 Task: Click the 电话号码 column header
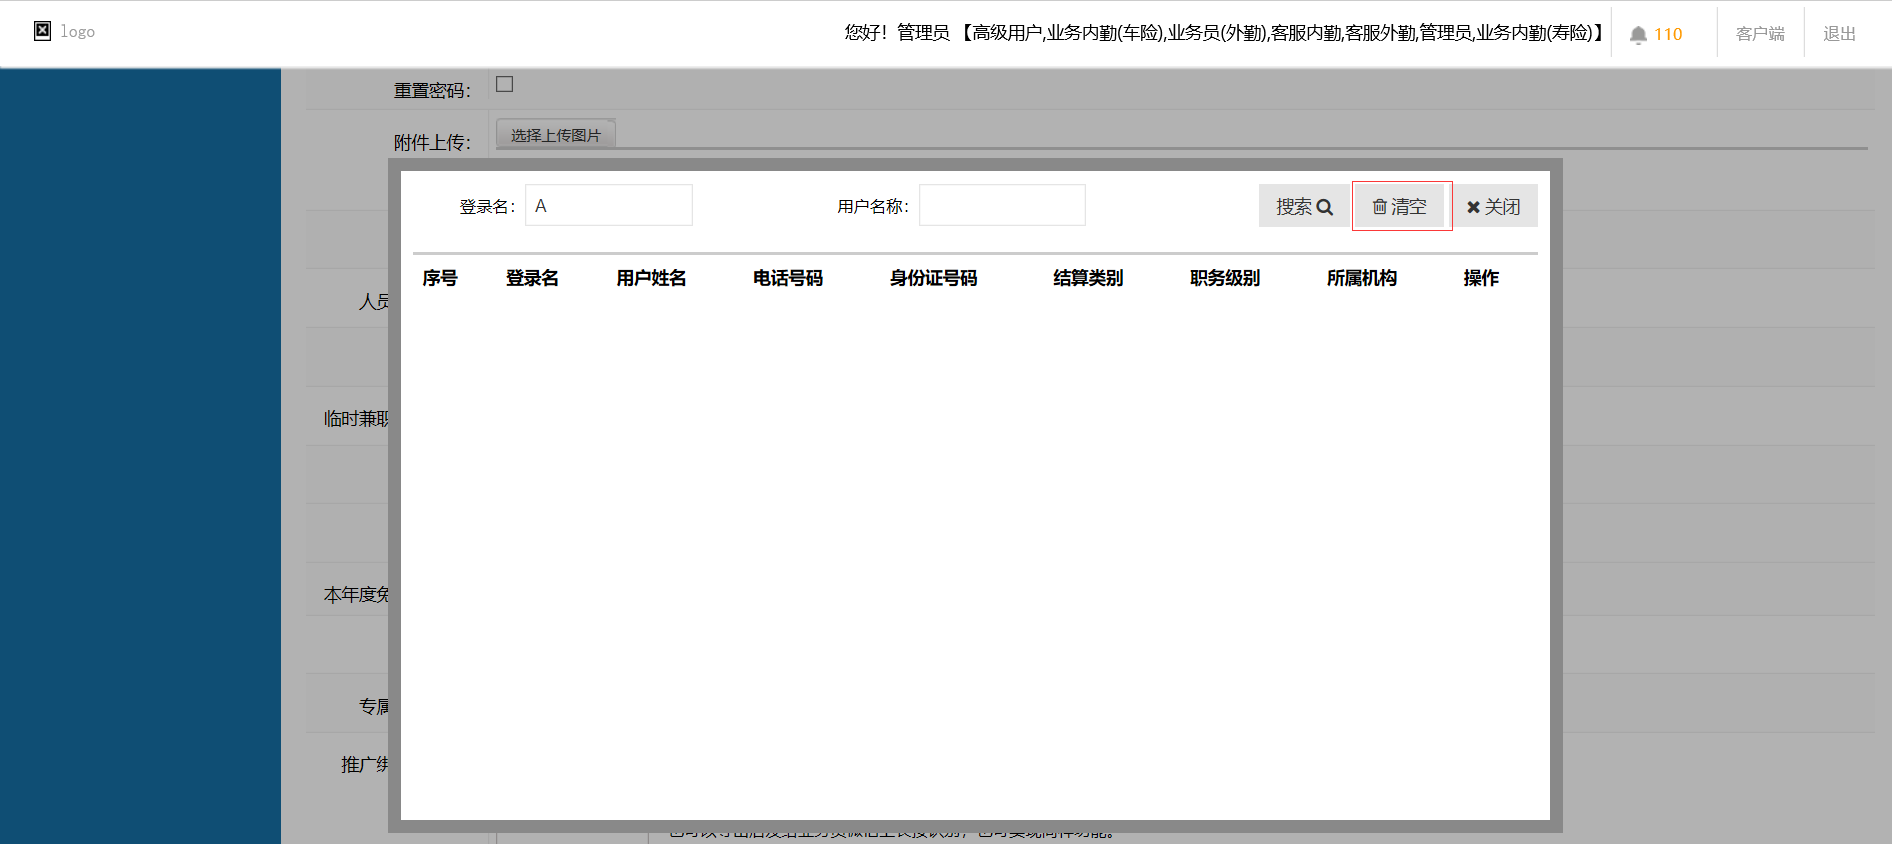(x=788, y=278)
